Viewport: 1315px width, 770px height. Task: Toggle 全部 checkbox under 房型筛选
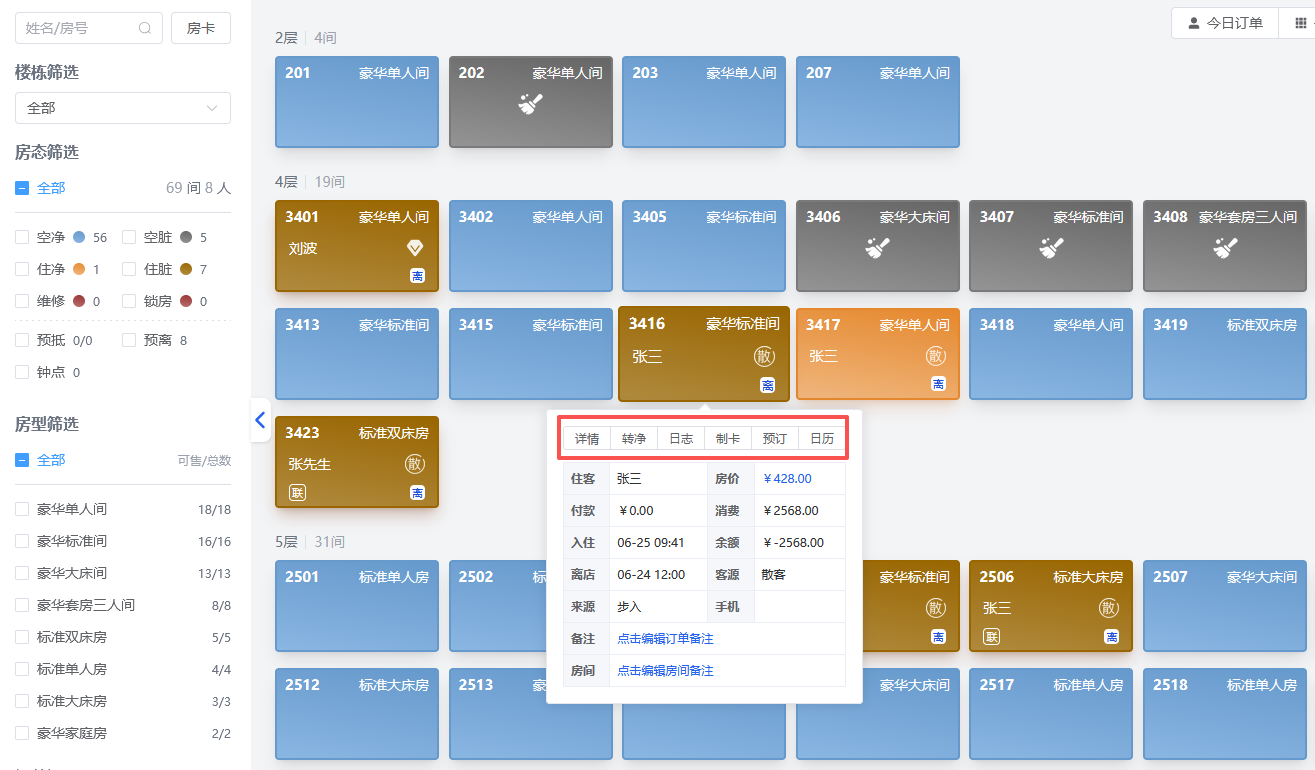tap(22, 460)
